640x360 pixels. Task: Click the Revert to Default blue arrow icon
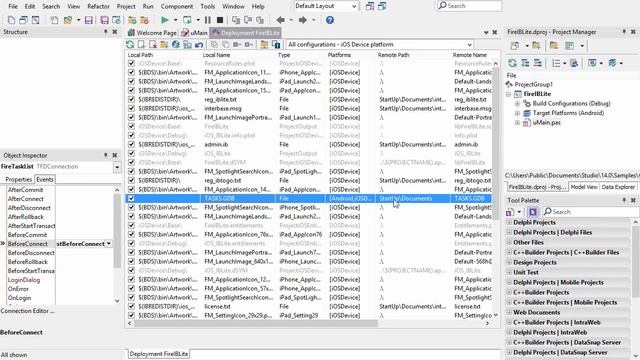click(x=199, y=44)
